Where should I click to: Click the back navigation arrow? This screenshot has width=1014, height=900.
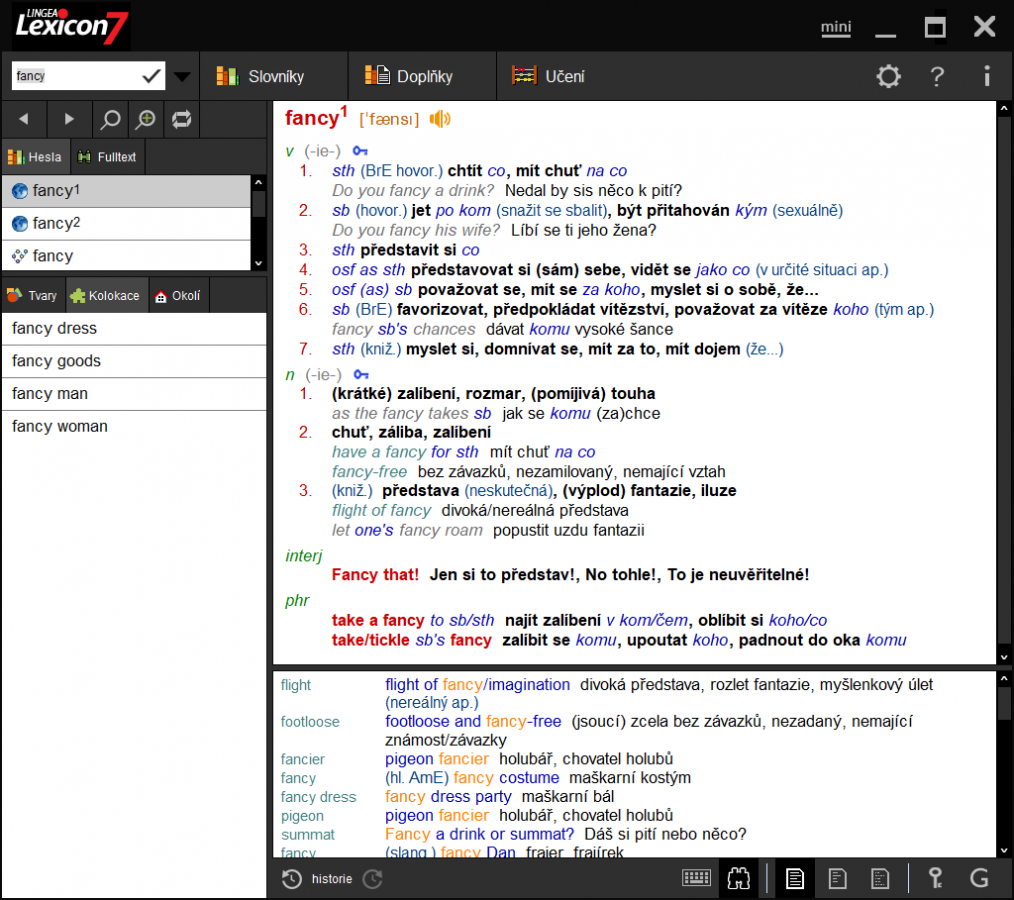pyautogui.click(x=23, y=118)
